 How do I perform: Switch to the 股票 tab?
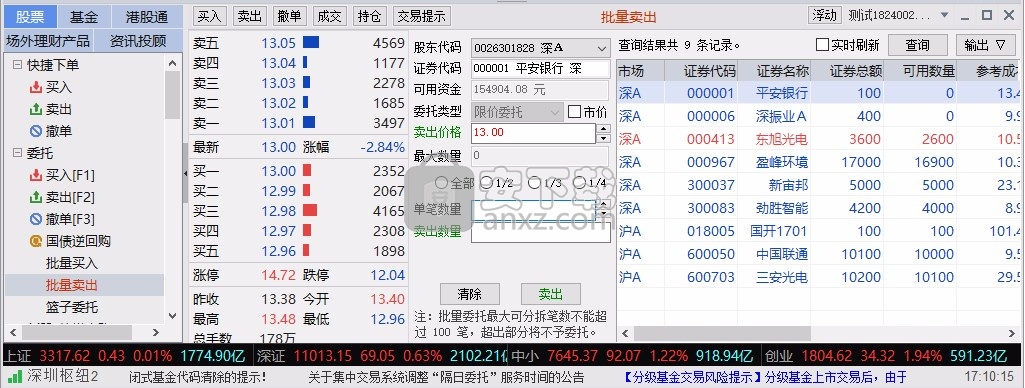coord(31,17)
